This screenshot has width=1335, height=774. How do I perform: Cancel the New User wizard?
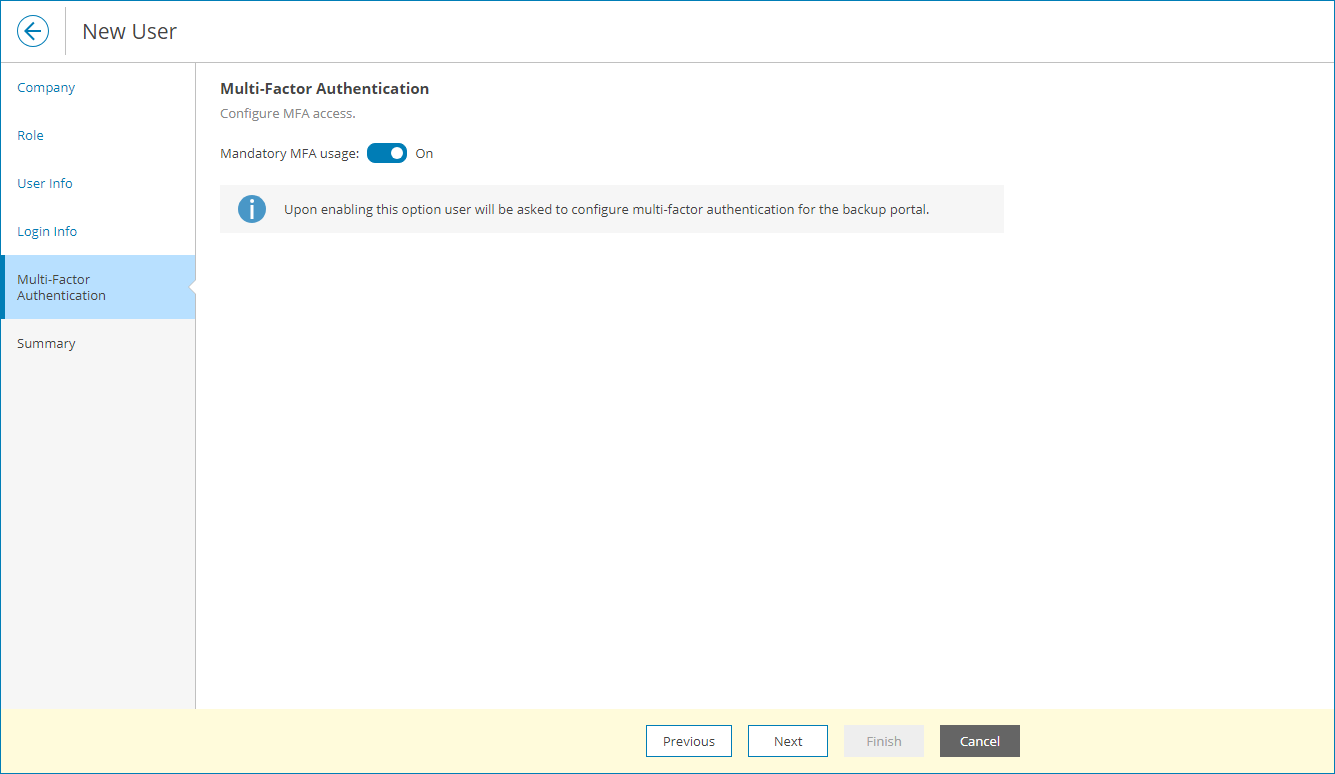click(x=979, y=741)
